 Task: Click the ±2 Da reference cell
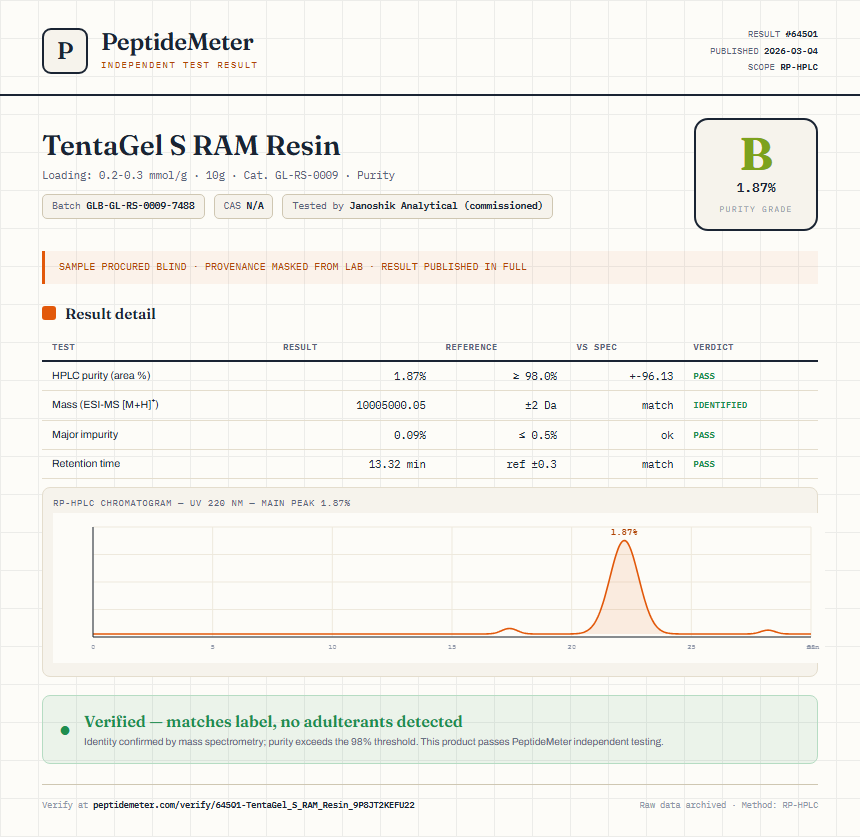pos(541,405)
